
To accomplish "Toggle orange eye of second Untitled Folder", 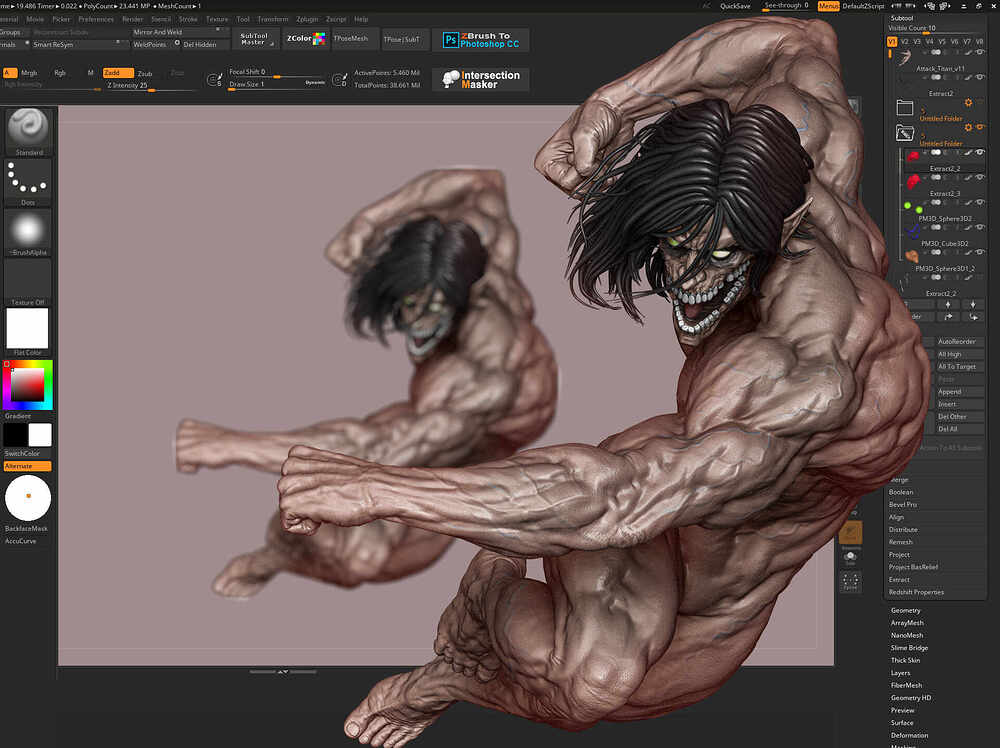I will click(980, 128).
